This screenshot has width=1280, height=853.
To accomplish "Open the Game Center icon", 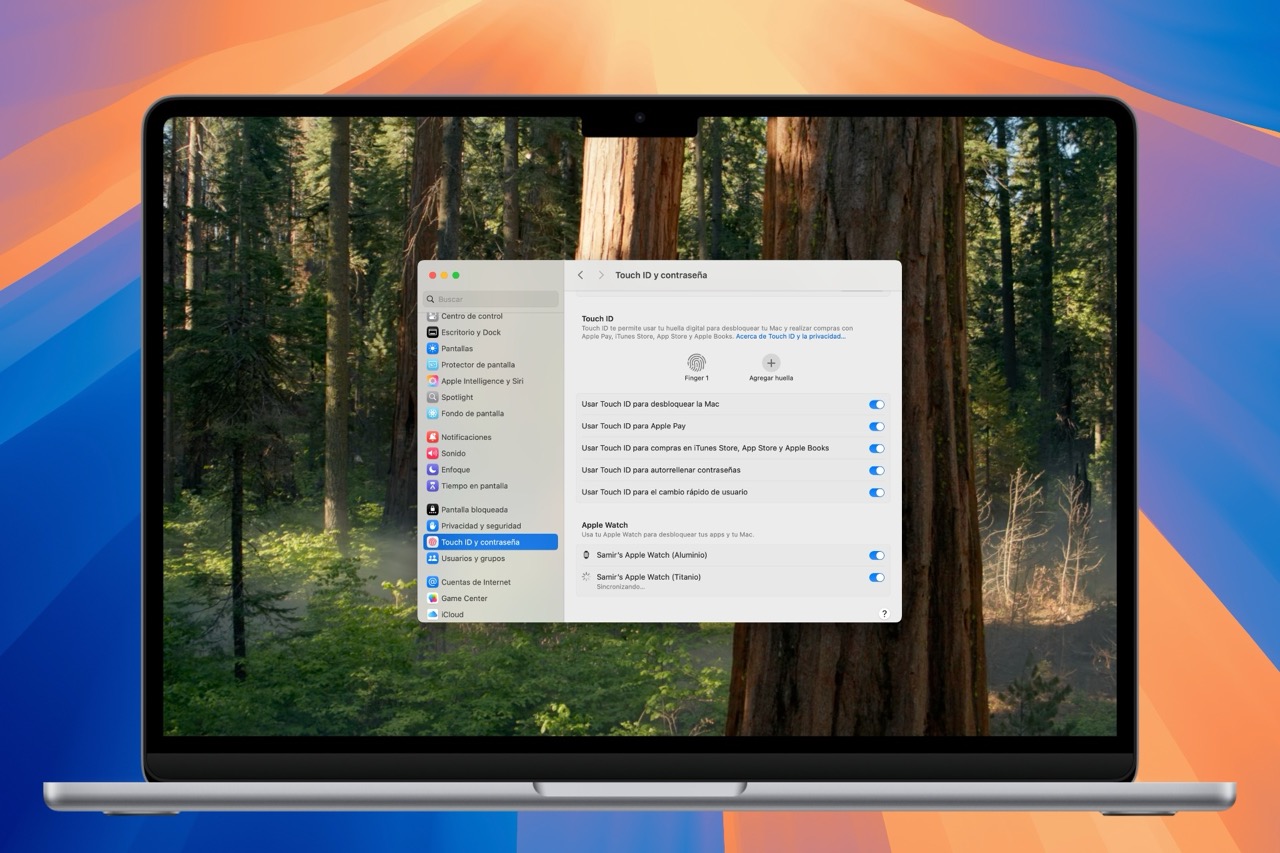I will point(432,598).
